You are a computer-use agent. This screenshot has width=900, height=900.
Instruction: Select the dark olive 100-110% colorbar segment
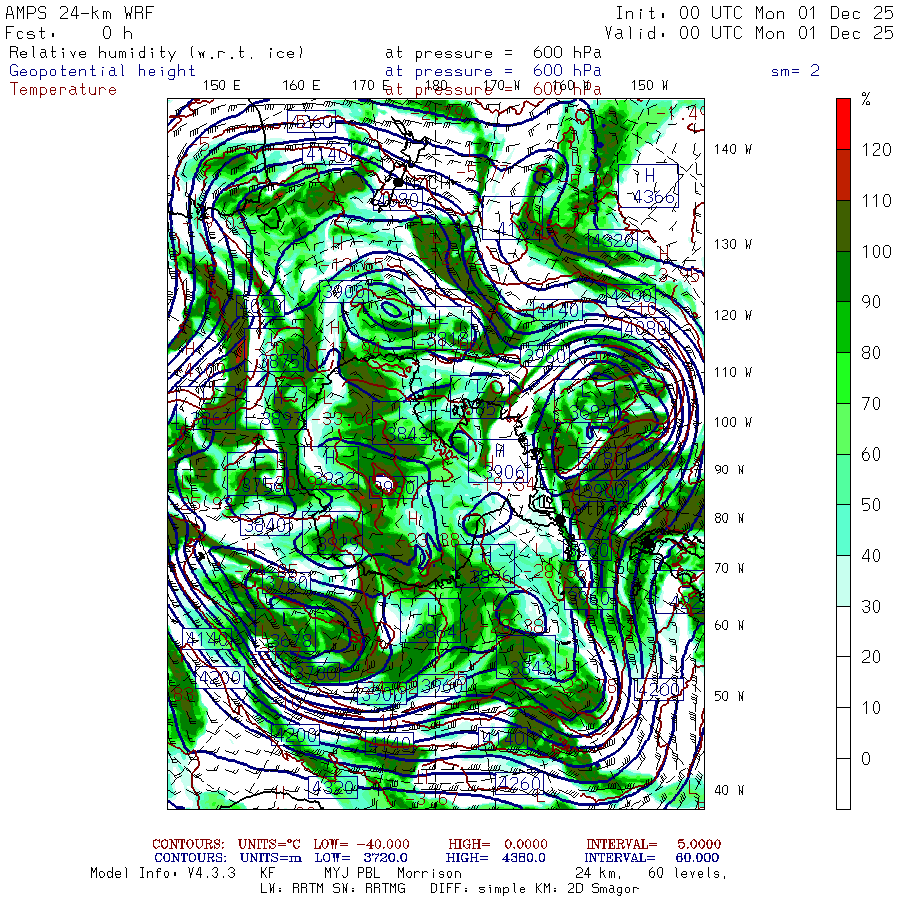click(x=843, y=225)
